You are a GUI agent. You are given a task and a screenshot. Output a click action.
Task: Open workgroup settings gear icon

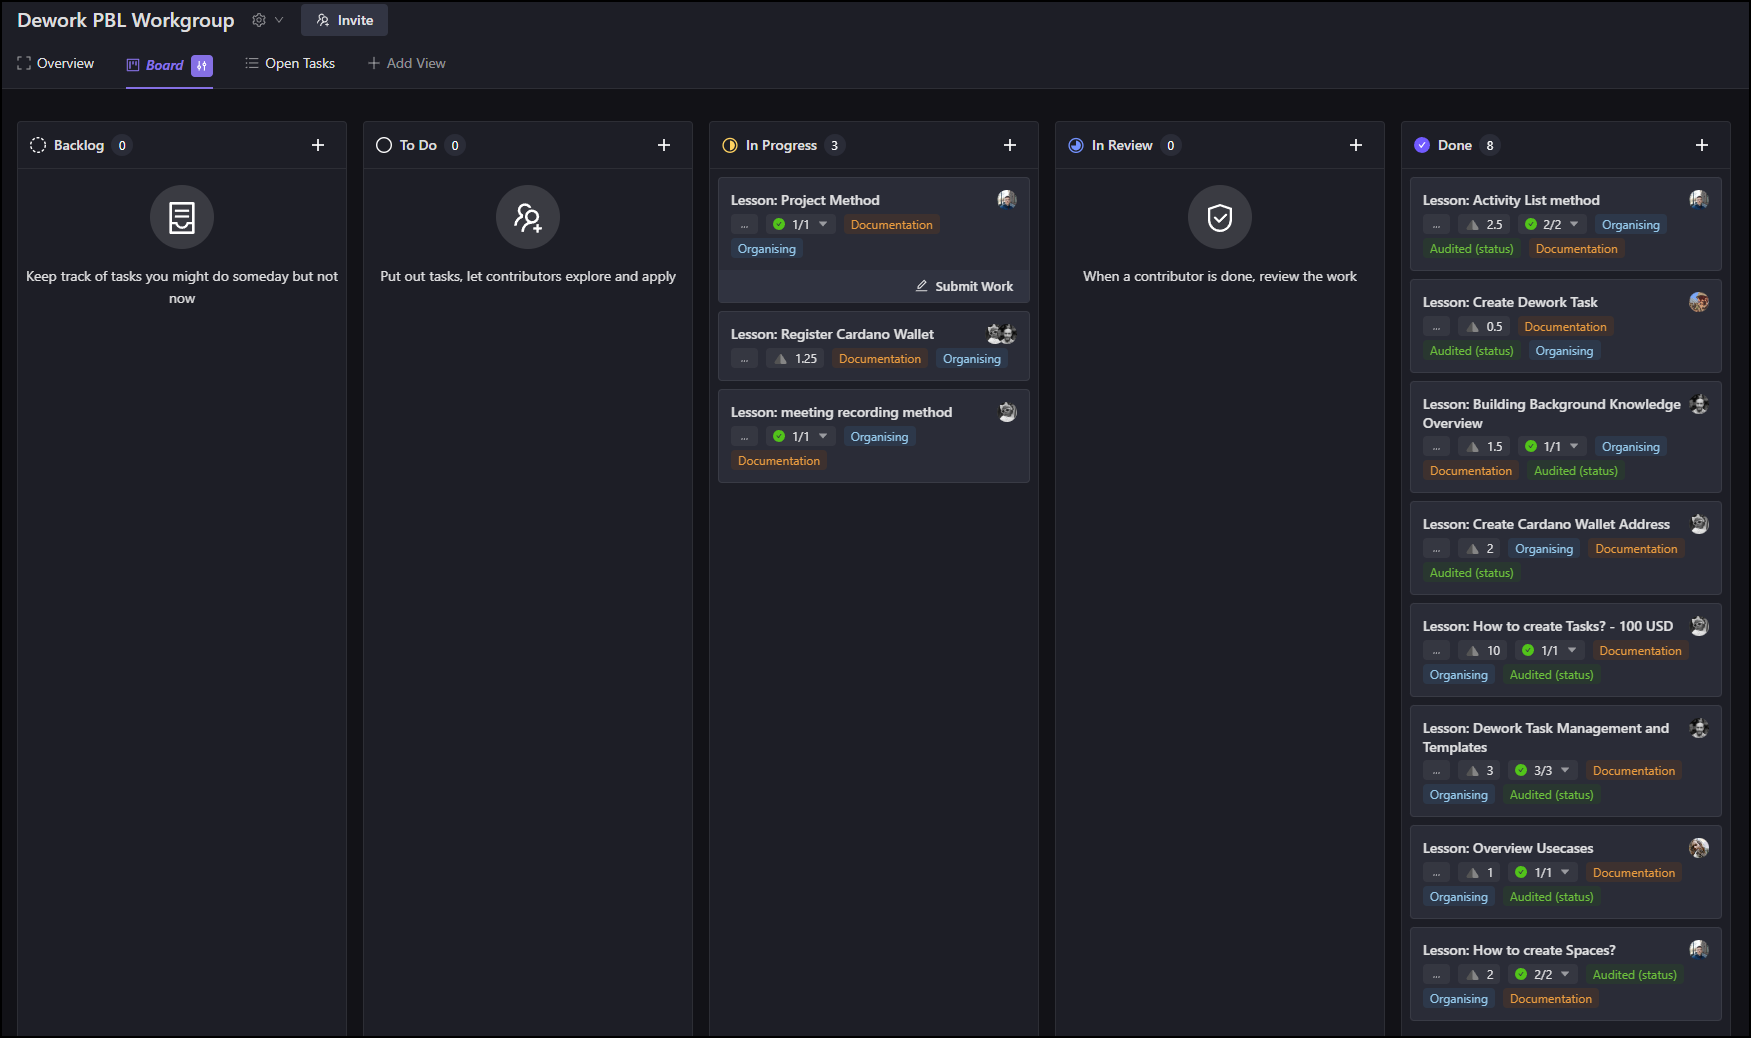tap(259, 20)
